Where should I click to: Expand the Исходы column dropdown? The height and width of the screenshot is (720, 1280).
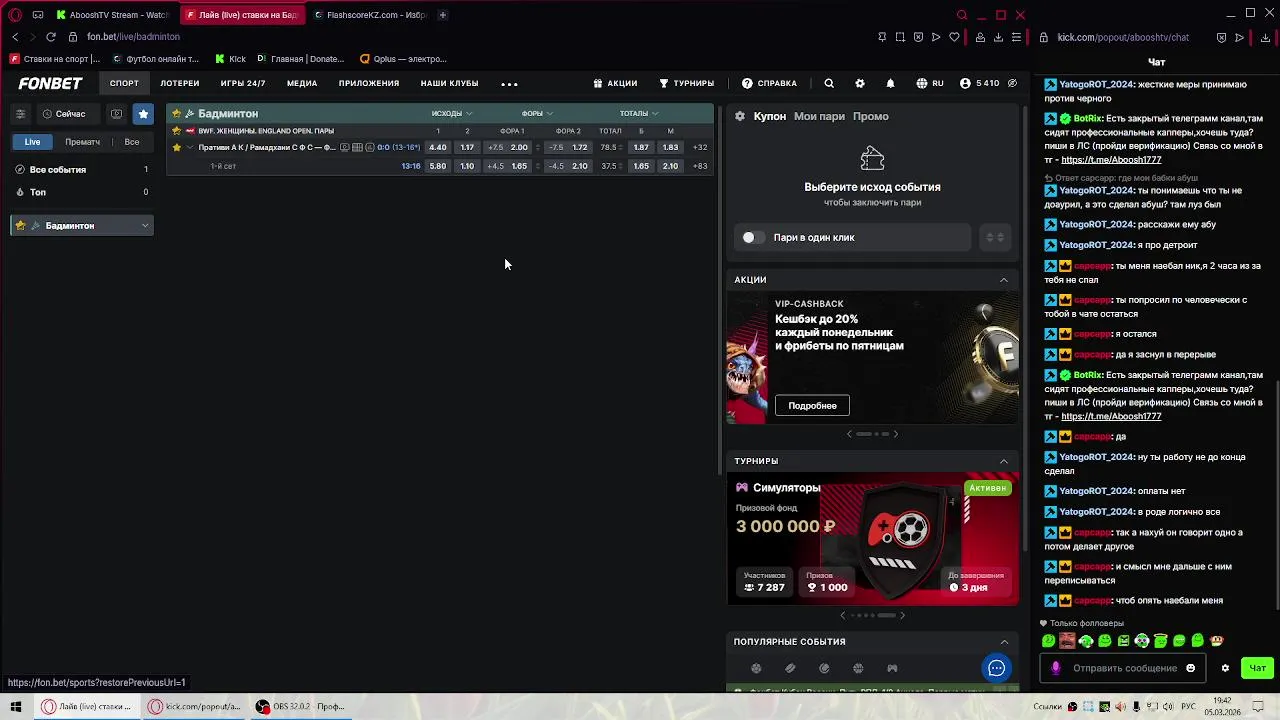tap(452, 113)
